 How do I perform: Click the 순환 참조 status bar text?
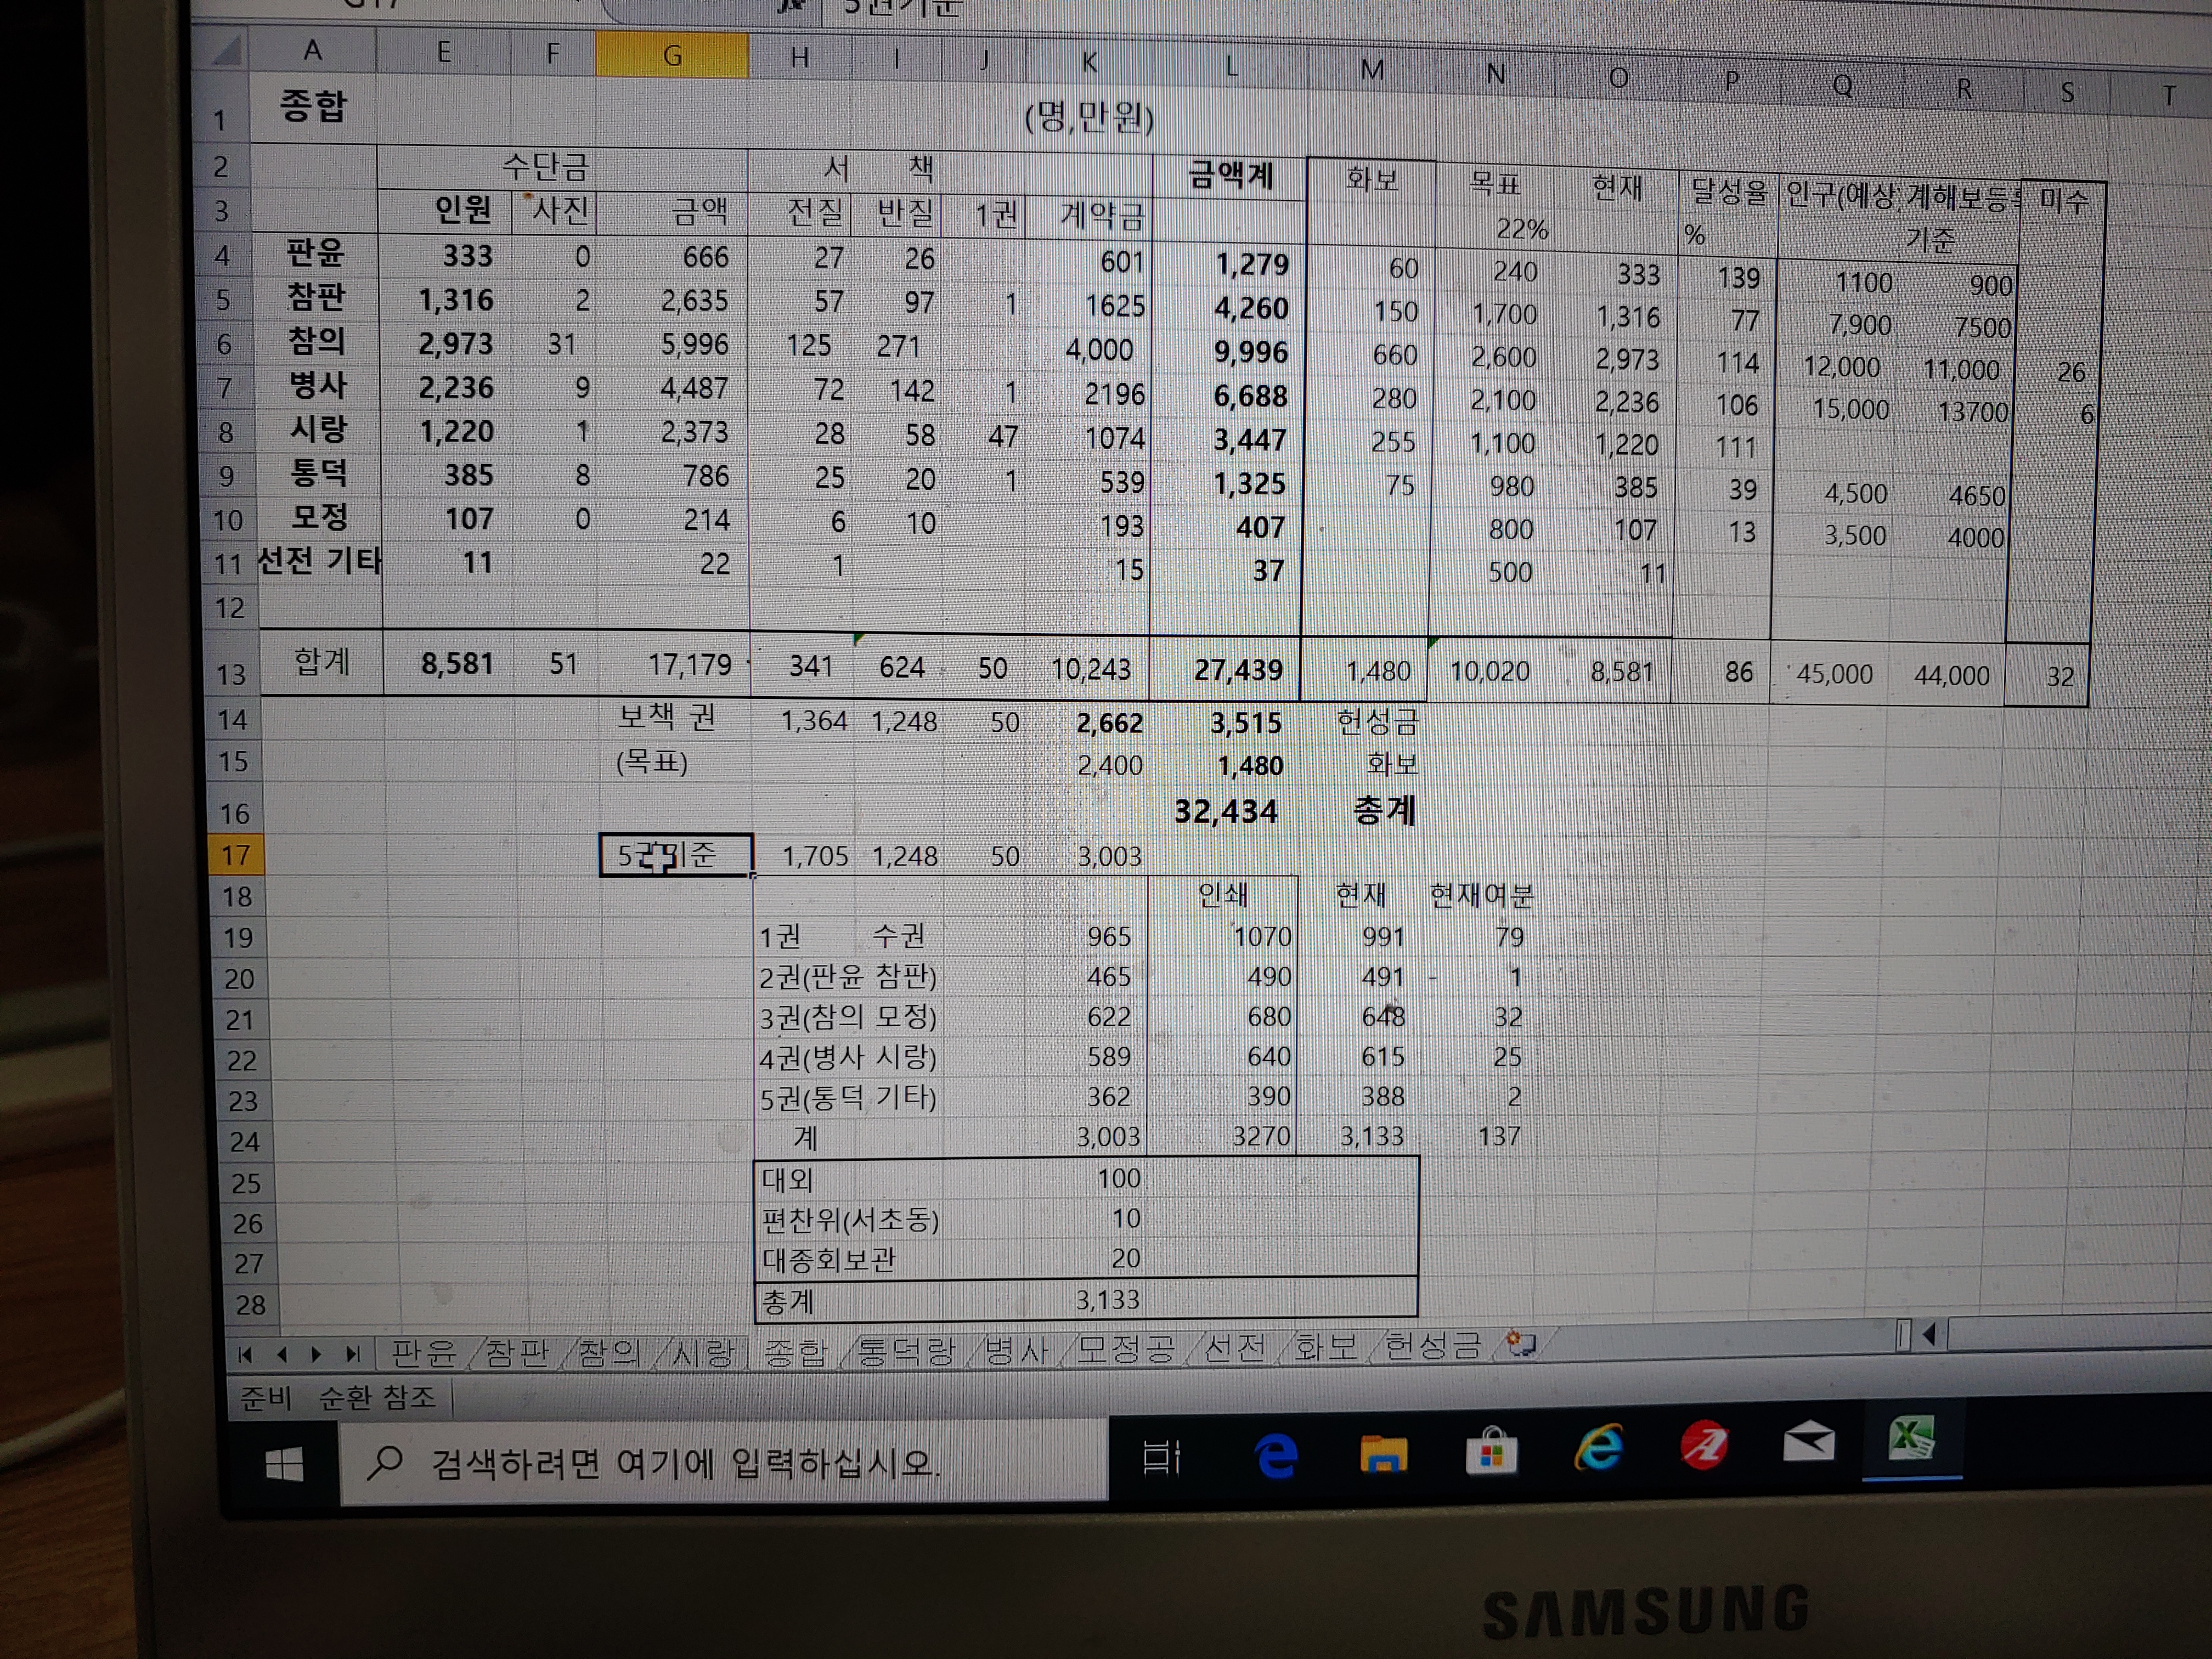click(376, 1397)
